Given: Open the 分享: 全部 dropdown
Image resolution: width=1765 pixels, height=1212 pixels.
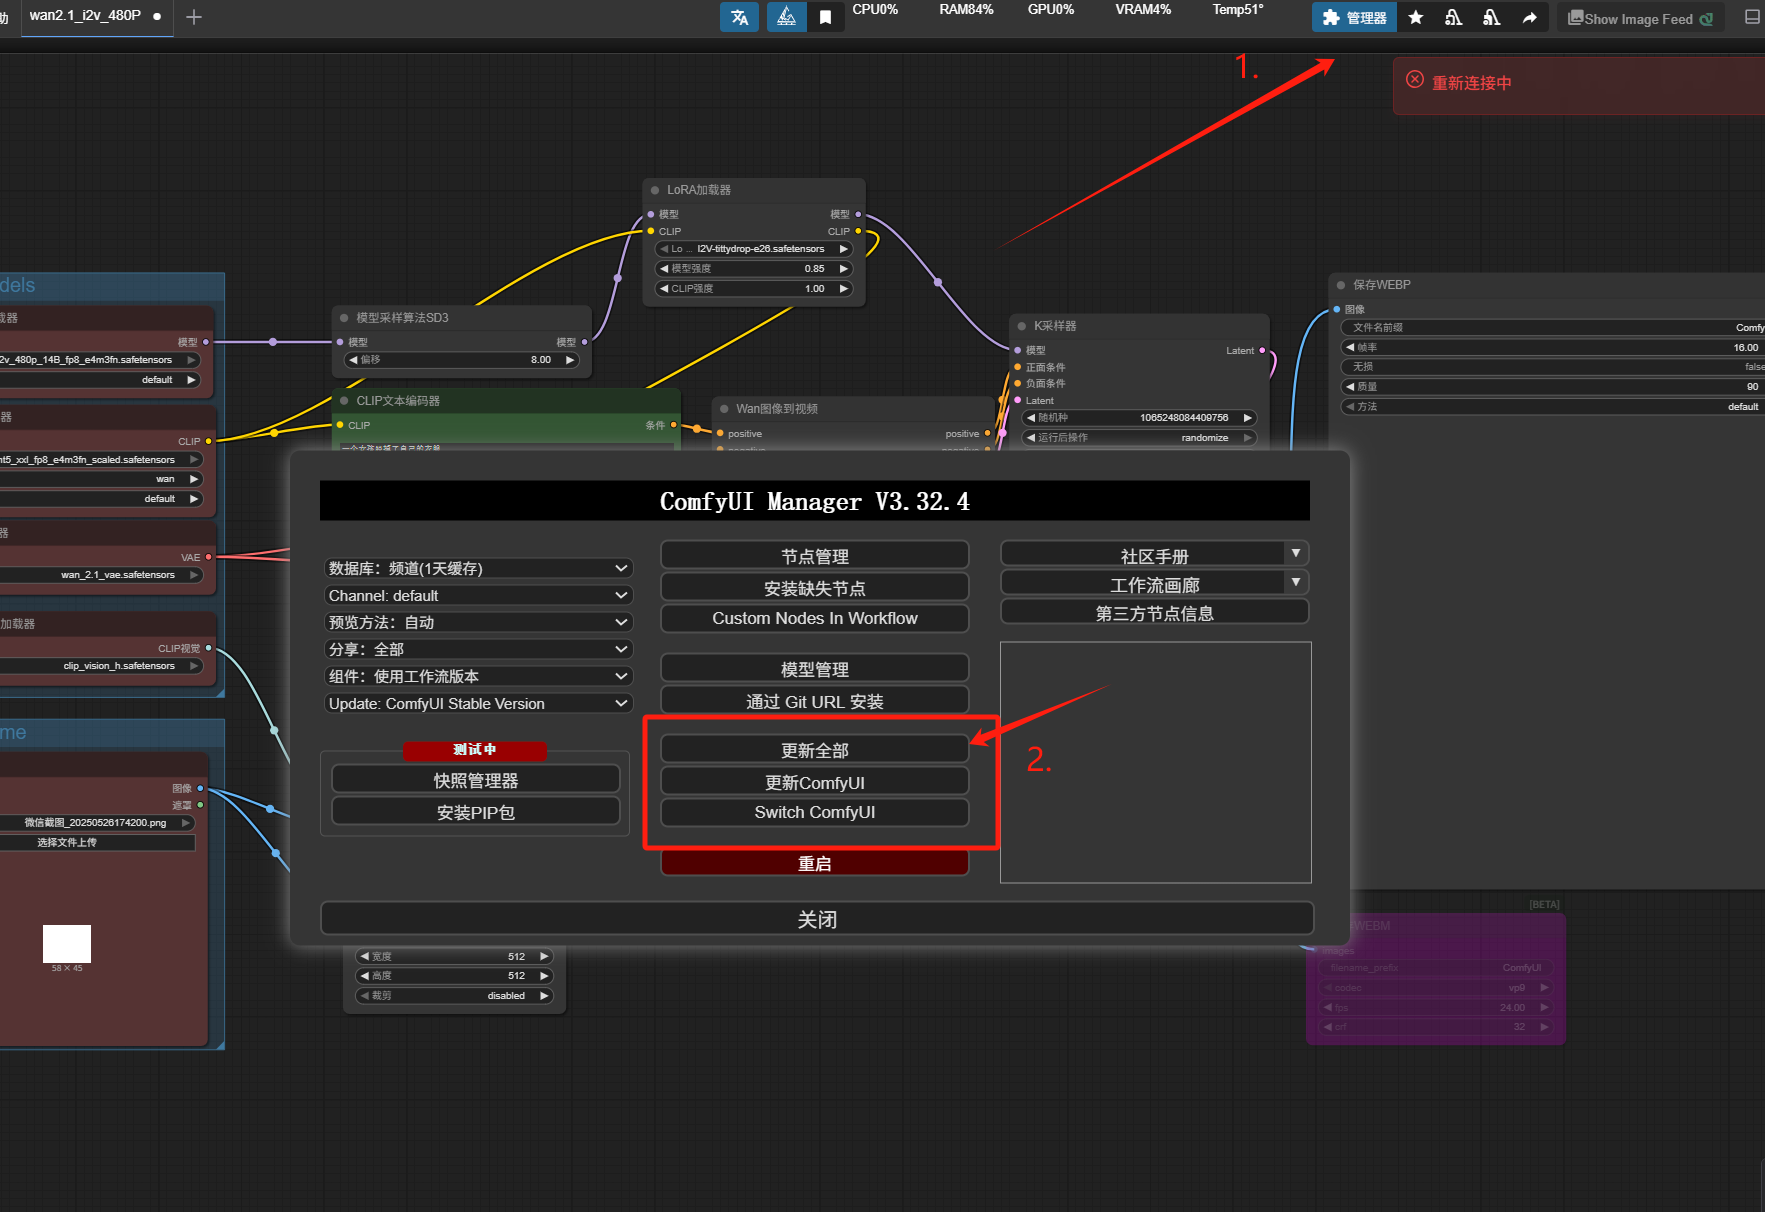Looking at the screenshot, I should click(x=479, y=649).
